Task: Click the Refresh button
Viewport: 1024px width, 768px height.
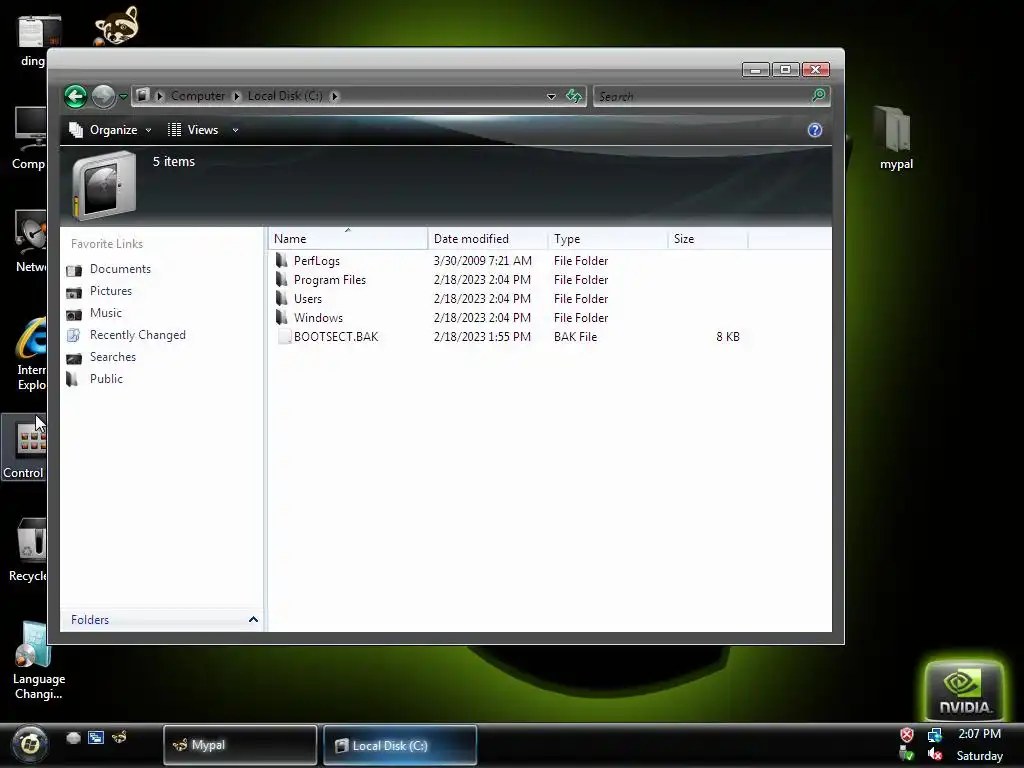Action: [574, 96]
